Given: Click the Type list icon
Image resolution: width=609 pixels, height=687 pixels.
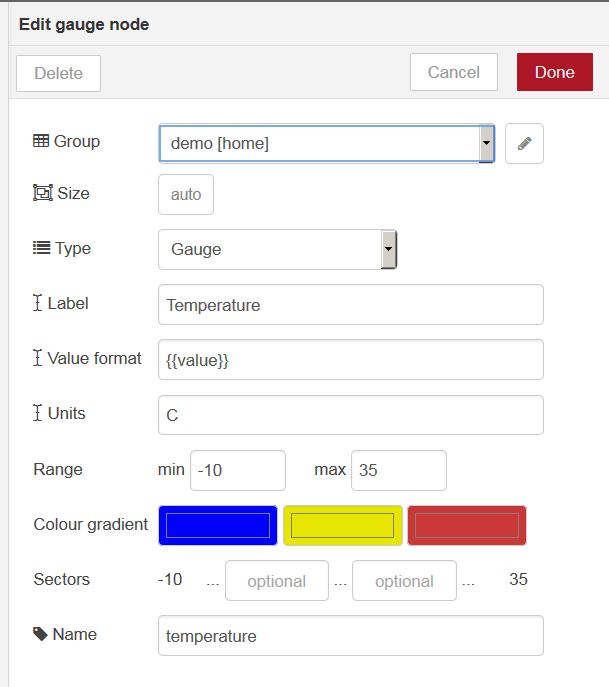Looking at the screenshot, I should coord(41,248).
